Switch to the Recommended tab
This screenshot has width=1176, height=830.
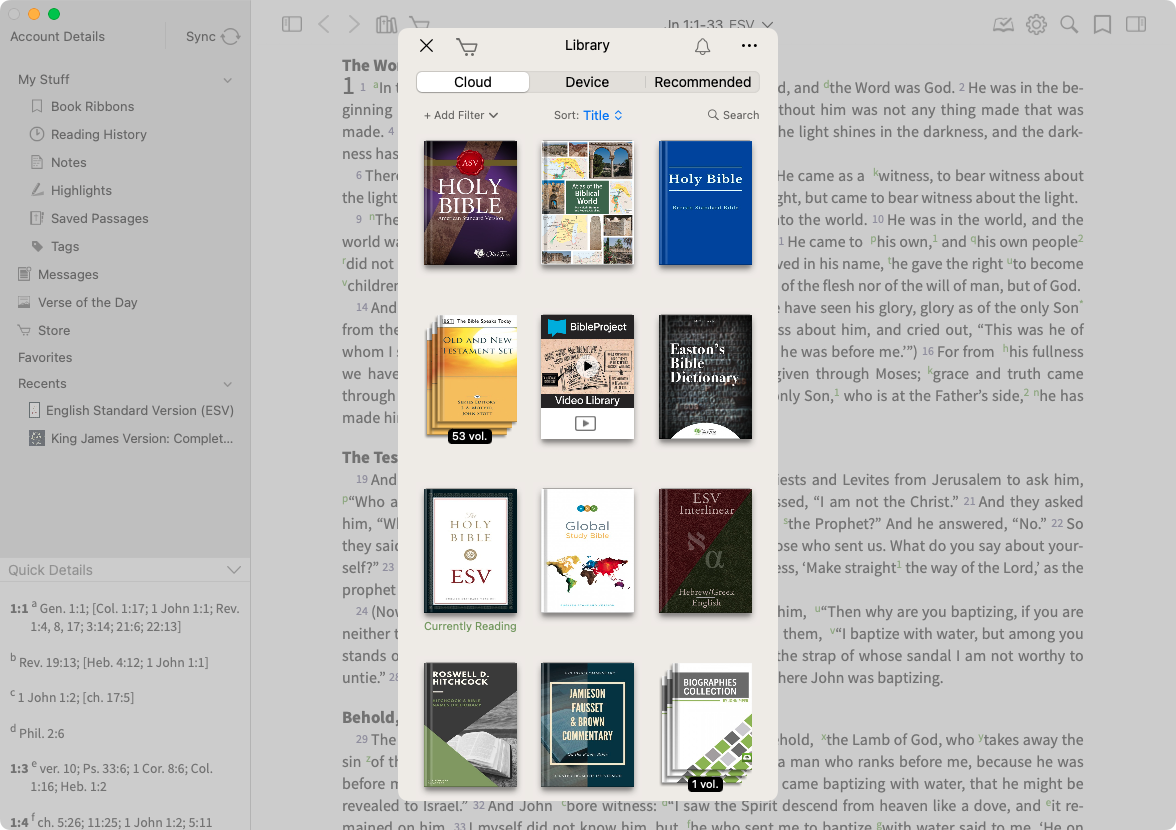click(x=702, y=82)
